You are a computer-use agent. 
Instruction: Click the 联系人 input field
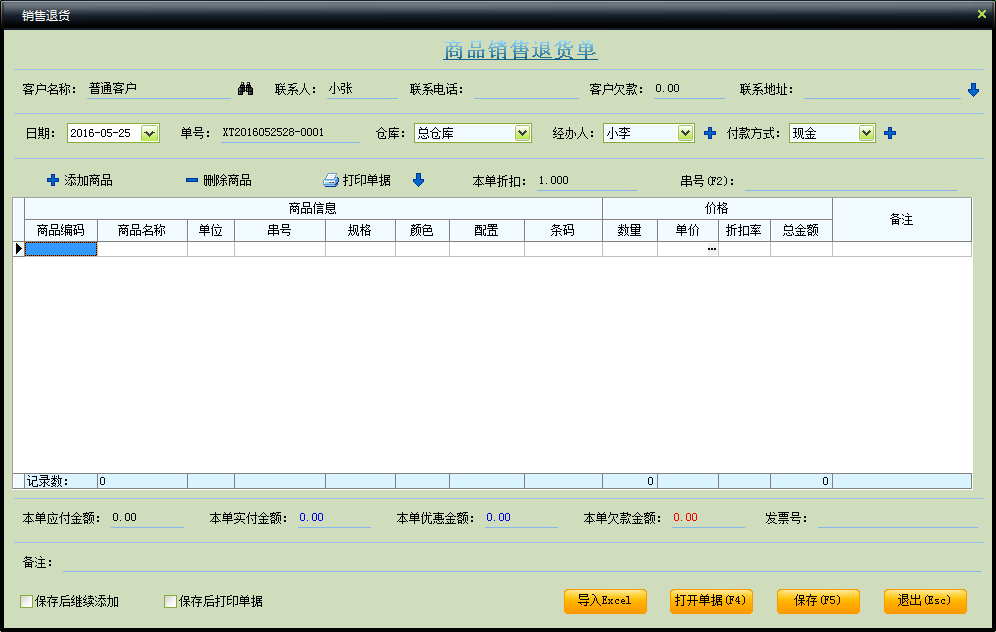tap(362, 89)
